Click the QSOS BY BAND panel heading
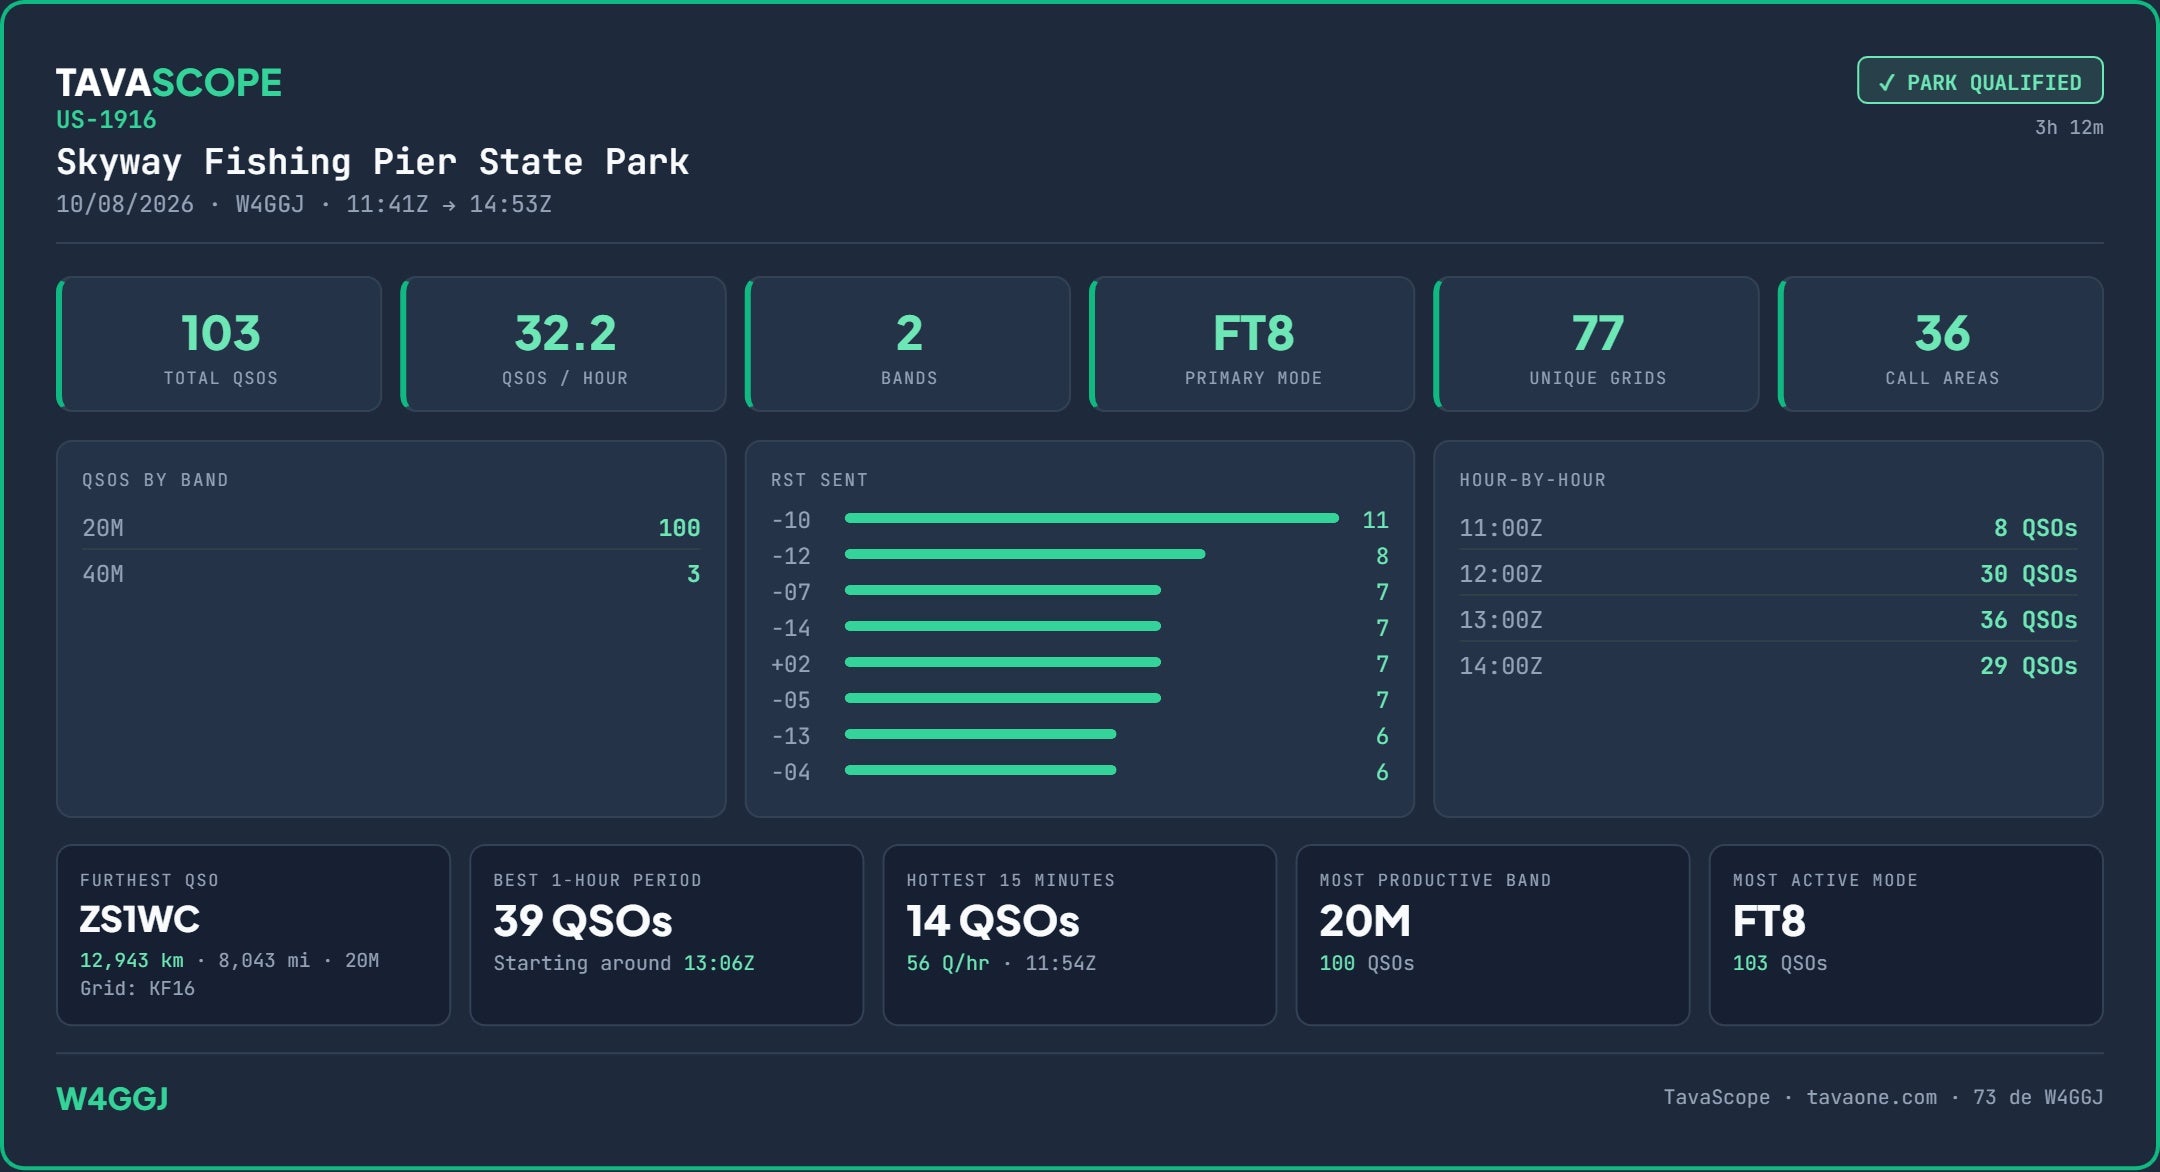Image resolution: width=2160 pixels, height=1172 pixels. (x=155, y=480)
